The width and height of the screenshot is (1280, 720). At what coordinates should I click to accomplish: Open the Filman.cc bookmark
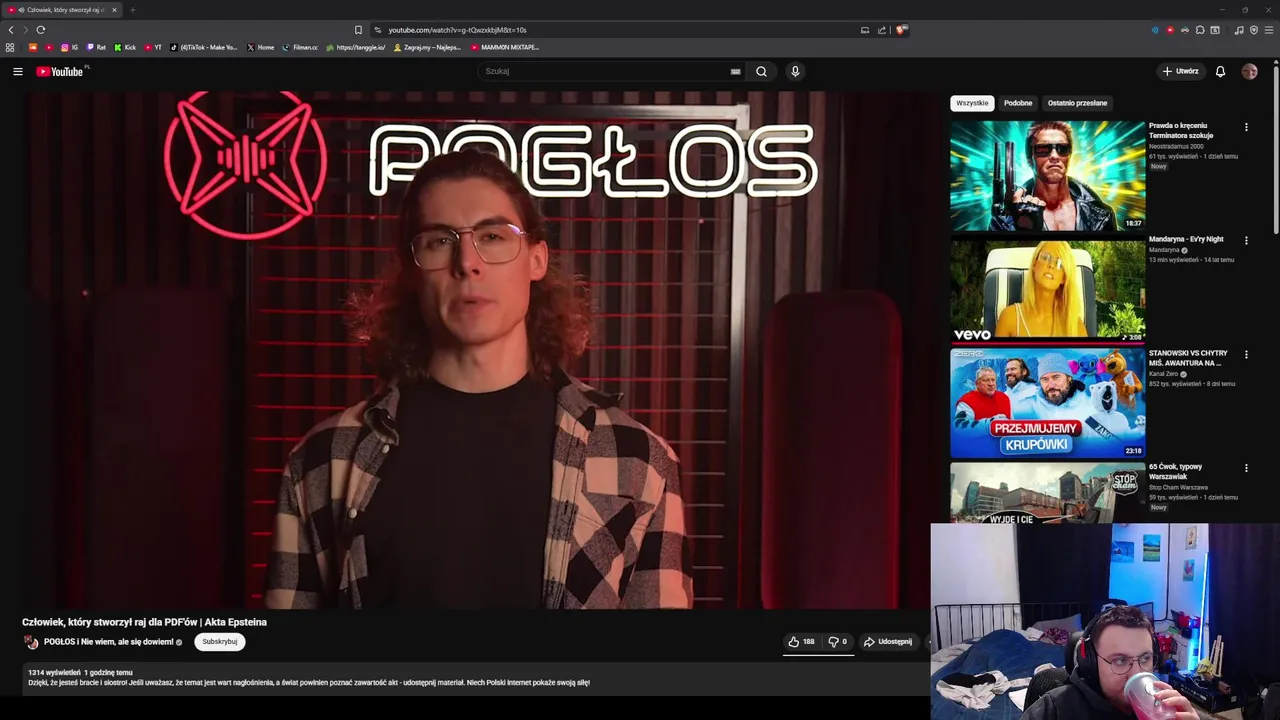(300, 47)
